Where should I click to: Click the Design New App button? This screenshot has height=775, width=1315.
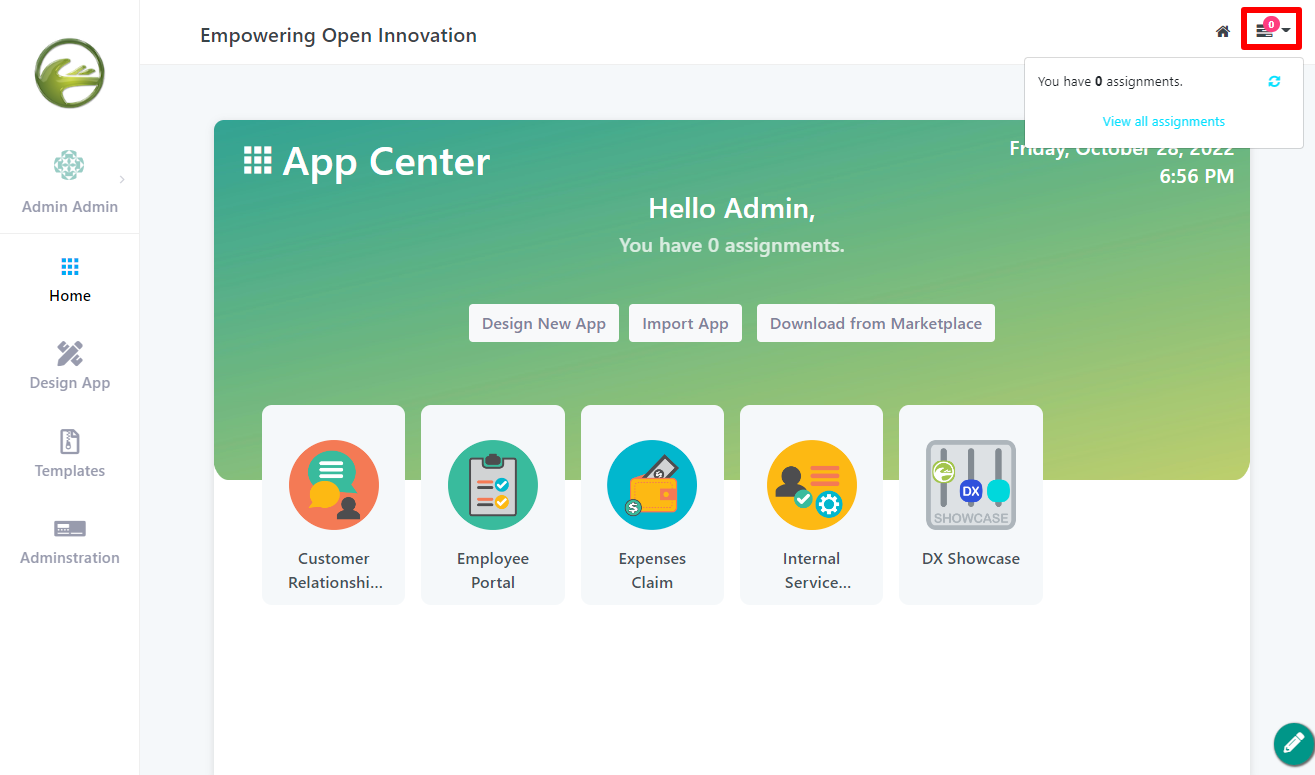544,323
